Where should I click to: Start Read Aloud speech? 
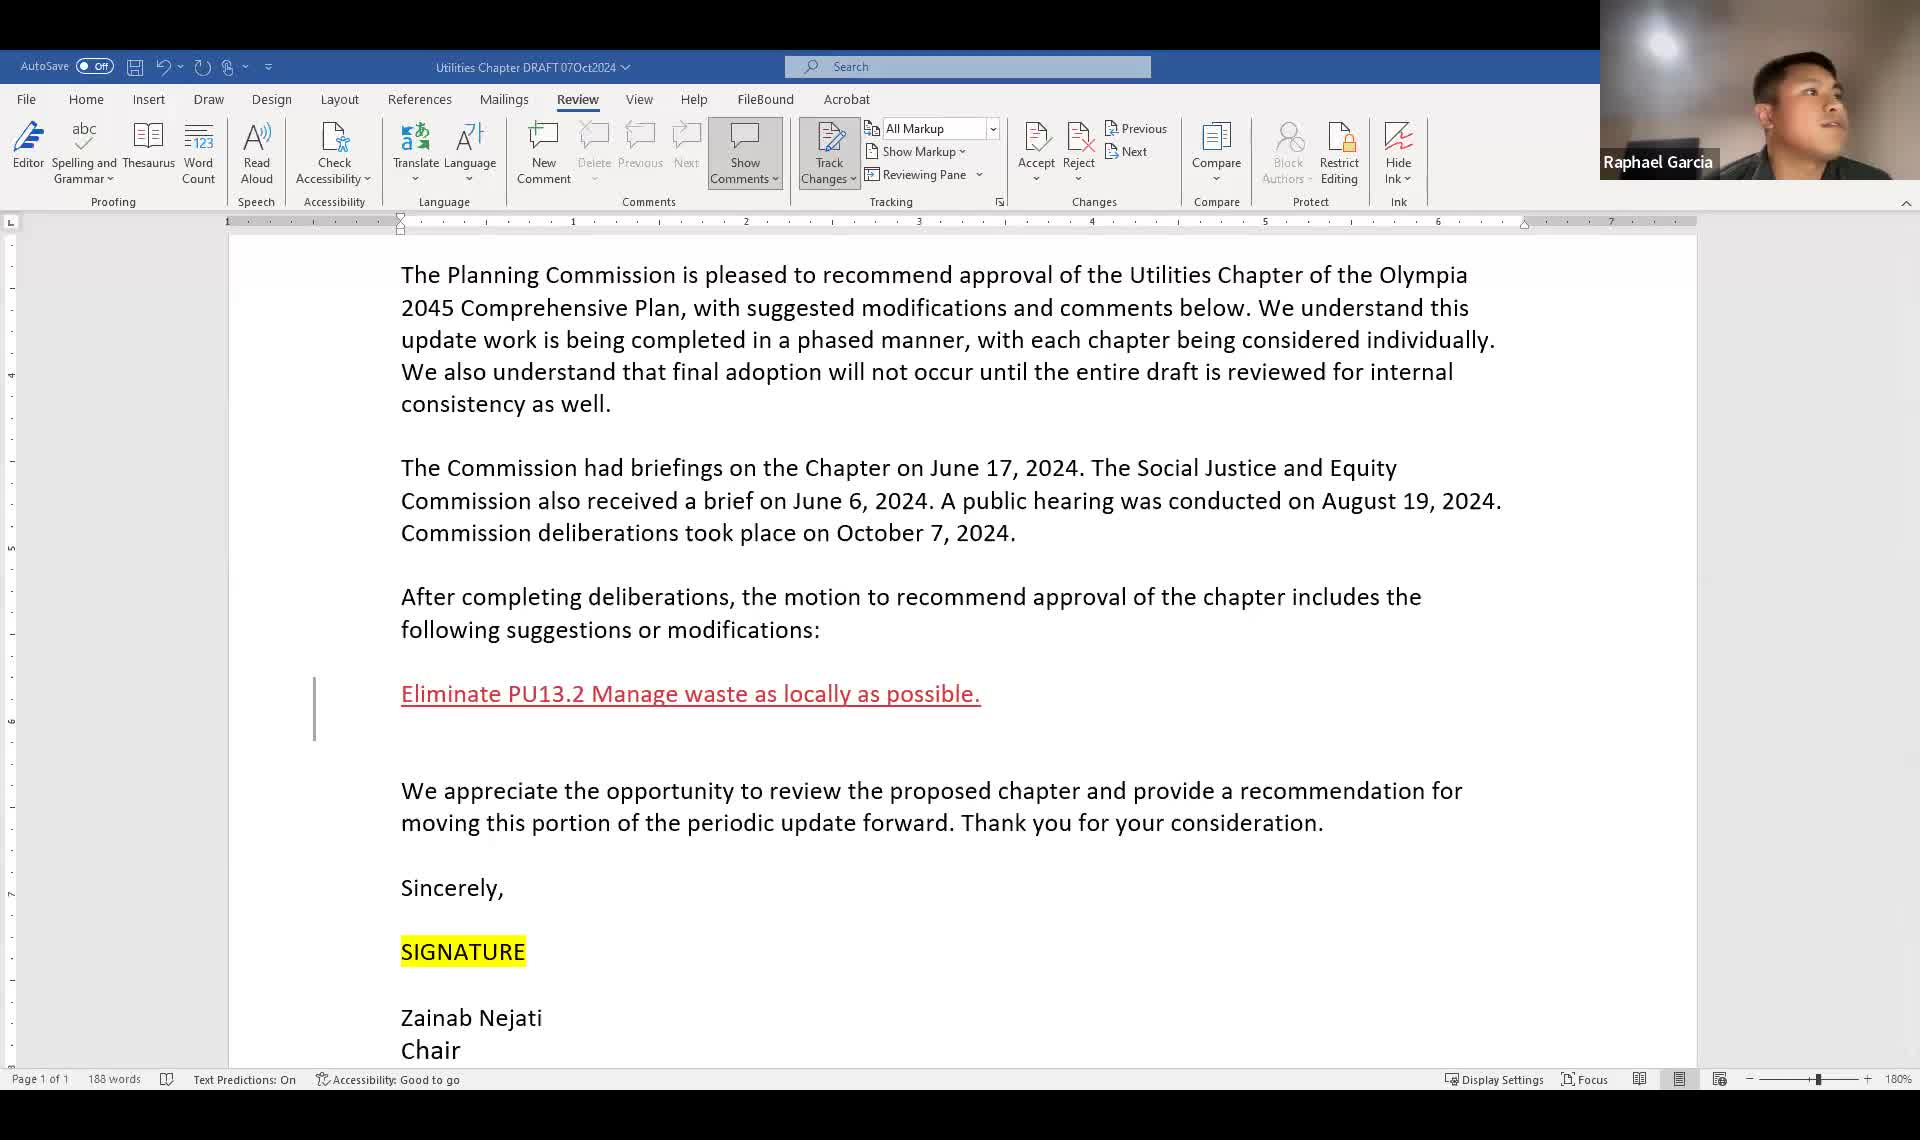256,145
